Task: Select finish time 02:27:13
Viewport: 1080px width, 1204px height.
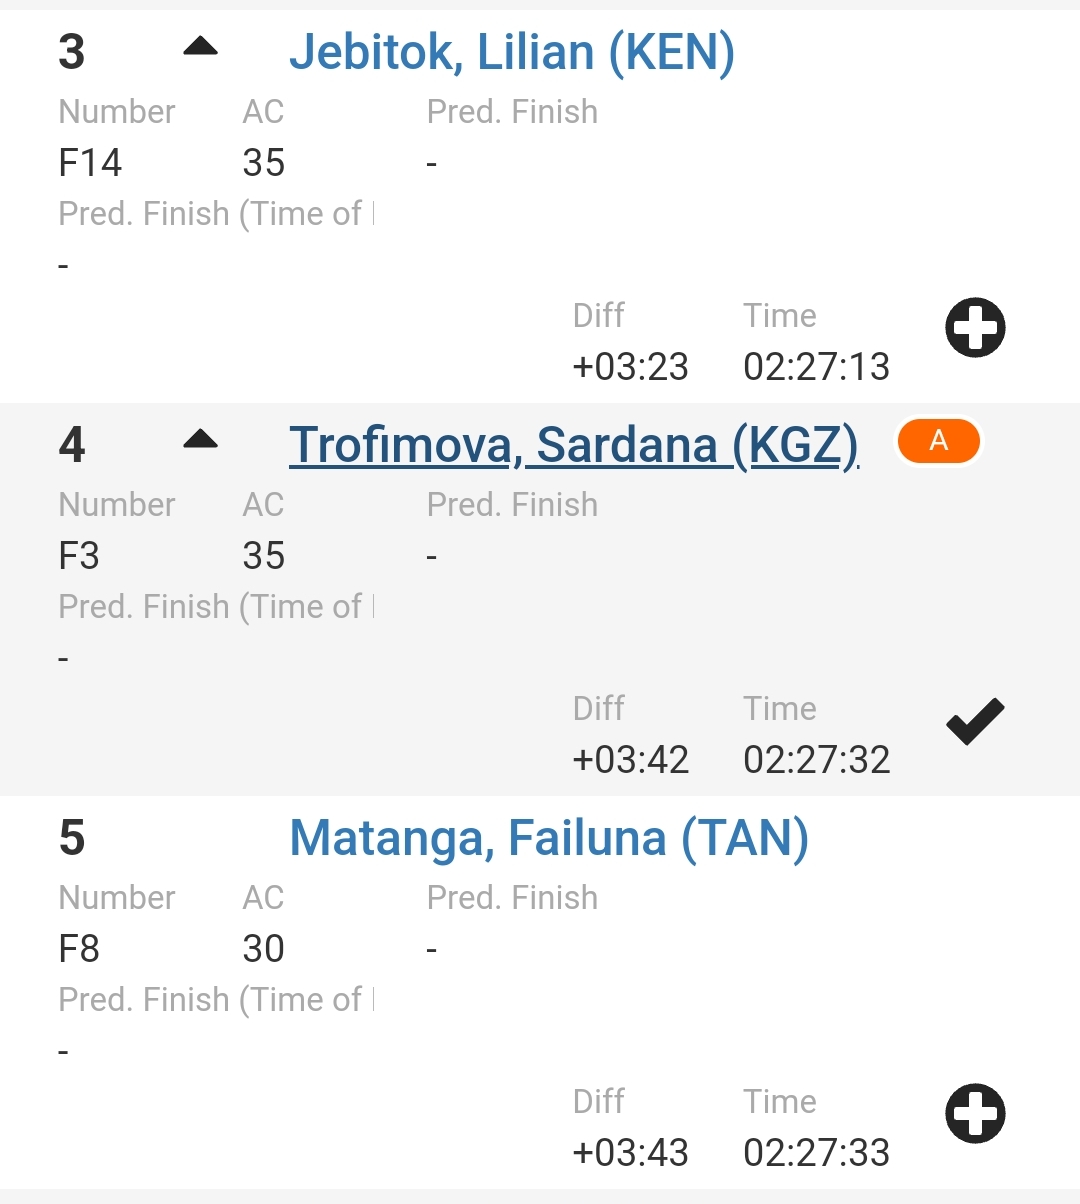Action: click(816, 367)
